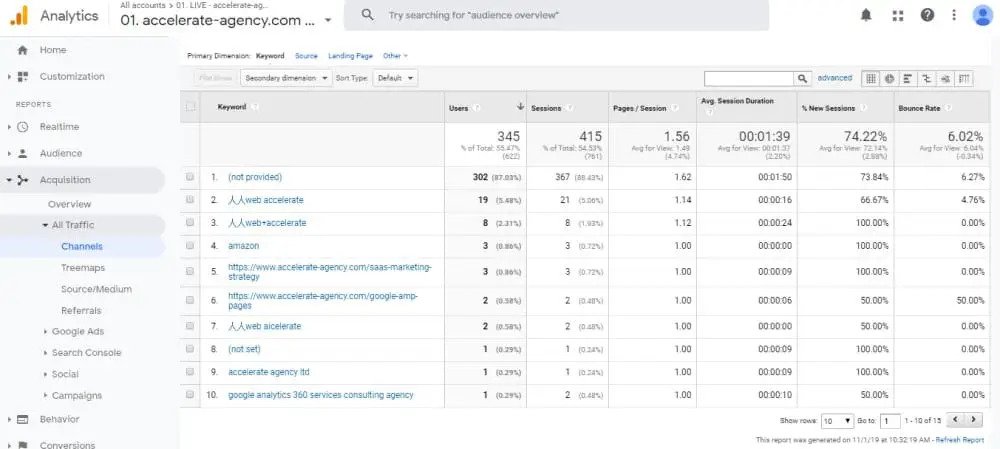Switch to pie chart percentage view
Viewport: 1000px width, 449px height.
point(889,78)
